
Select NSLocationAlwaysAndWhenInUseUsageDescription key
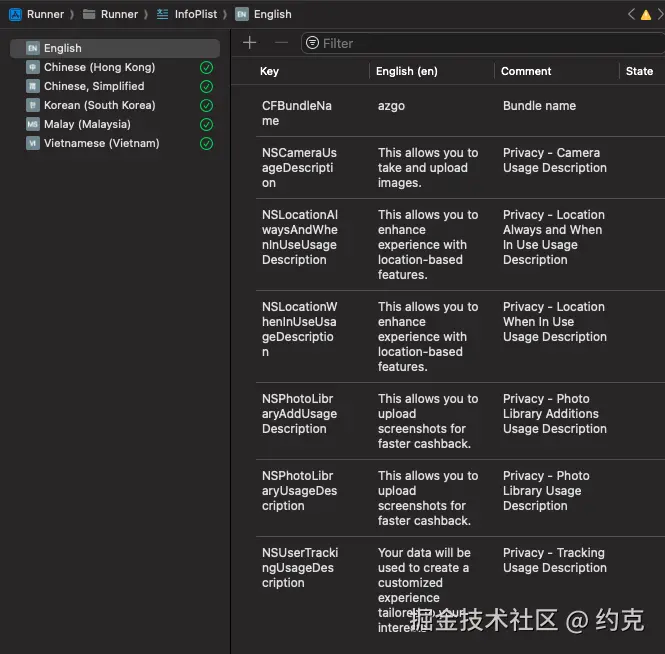coord(299,238)
